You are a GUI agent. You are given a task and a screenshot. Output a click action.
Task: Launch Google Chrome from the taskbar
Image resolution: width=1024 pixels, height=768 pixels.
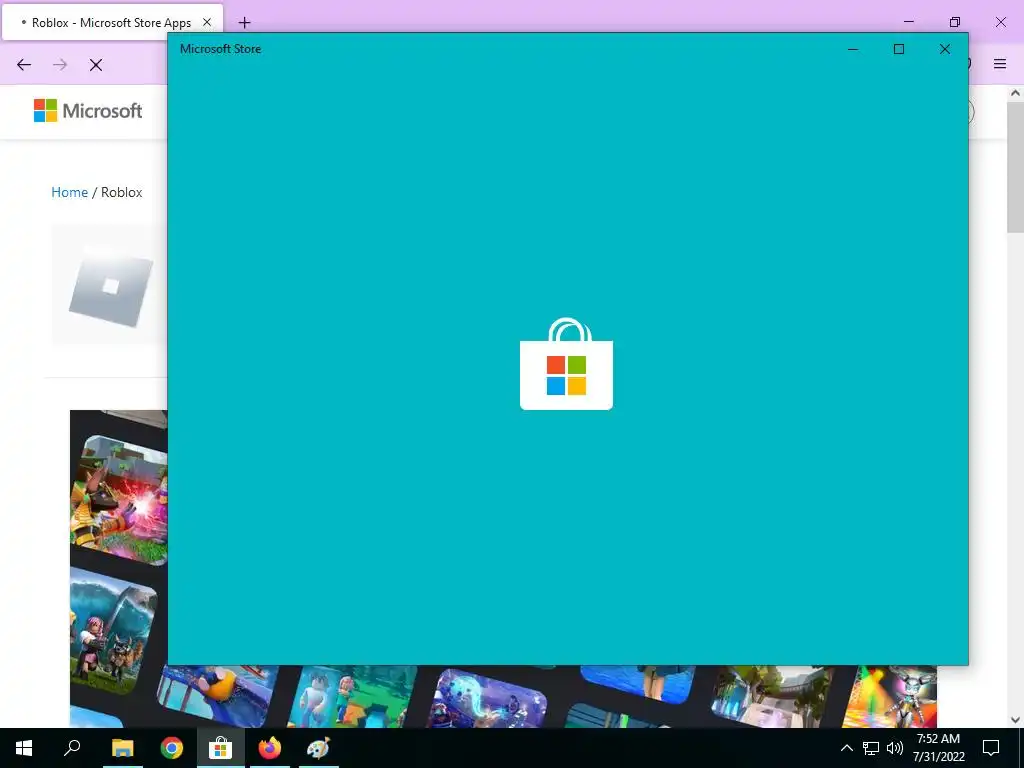(171, 748)
